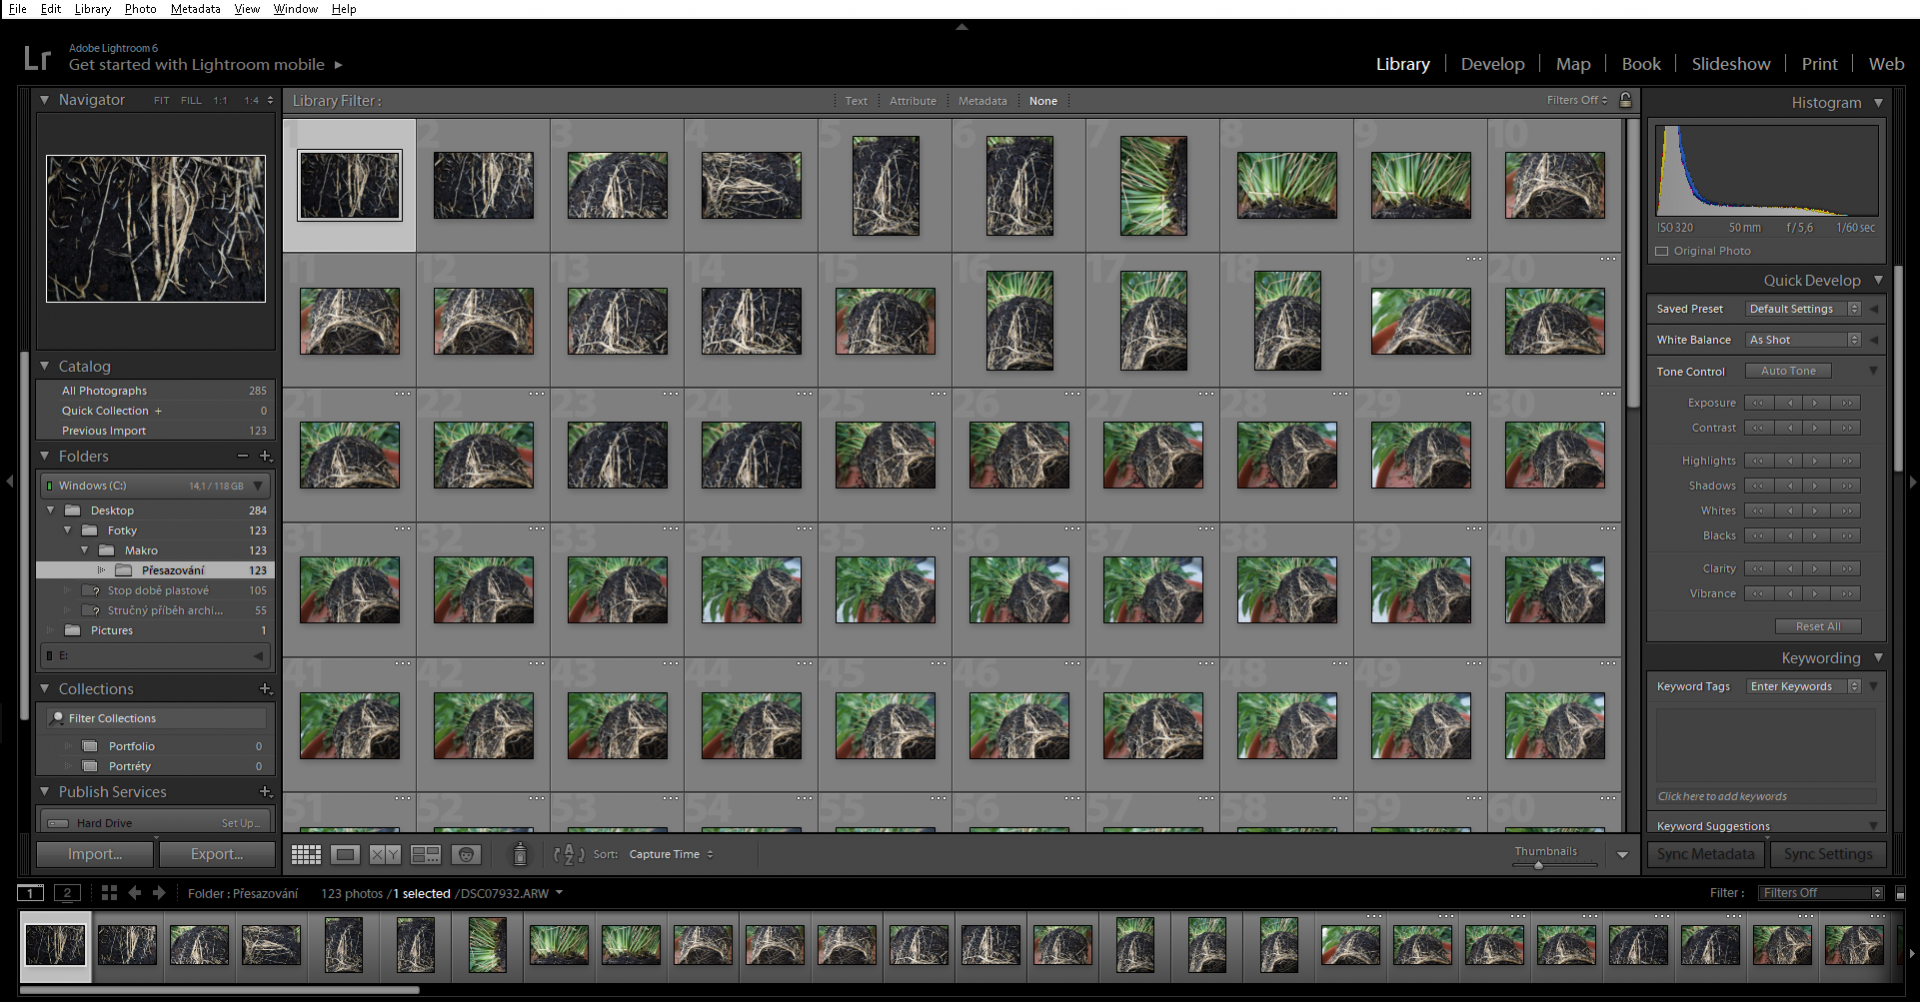Open the Sort Capture Time dropdown

pos(671,854)
